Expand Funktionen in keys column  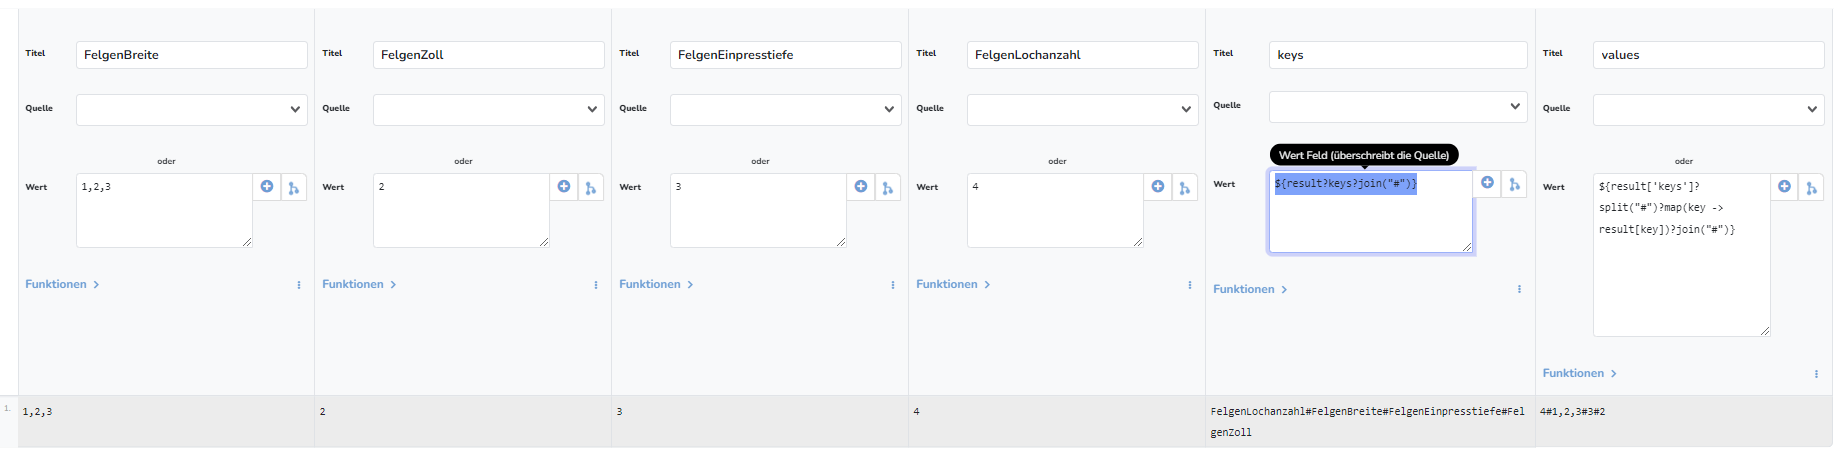(1250, 289)
